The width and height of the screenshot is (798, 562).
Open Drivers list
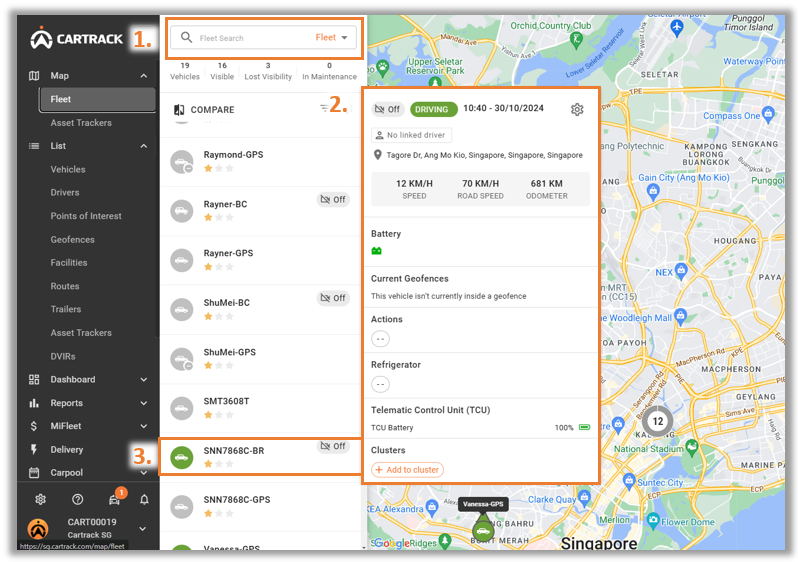pyautogui.click(x=65, y=192)
